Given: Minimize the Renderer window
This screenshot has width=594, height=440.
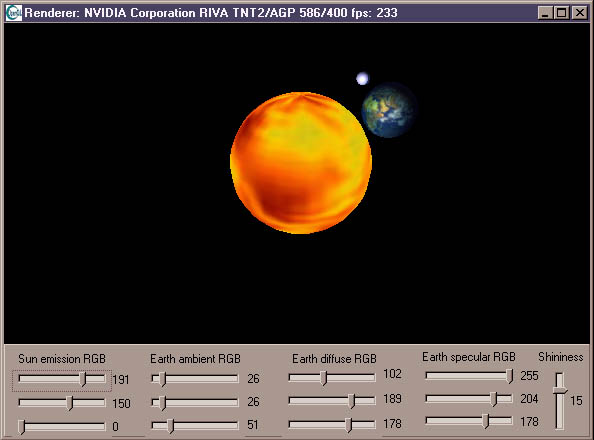Looking at the screenshot, I should pyautogui.click(x=545, y=13).
